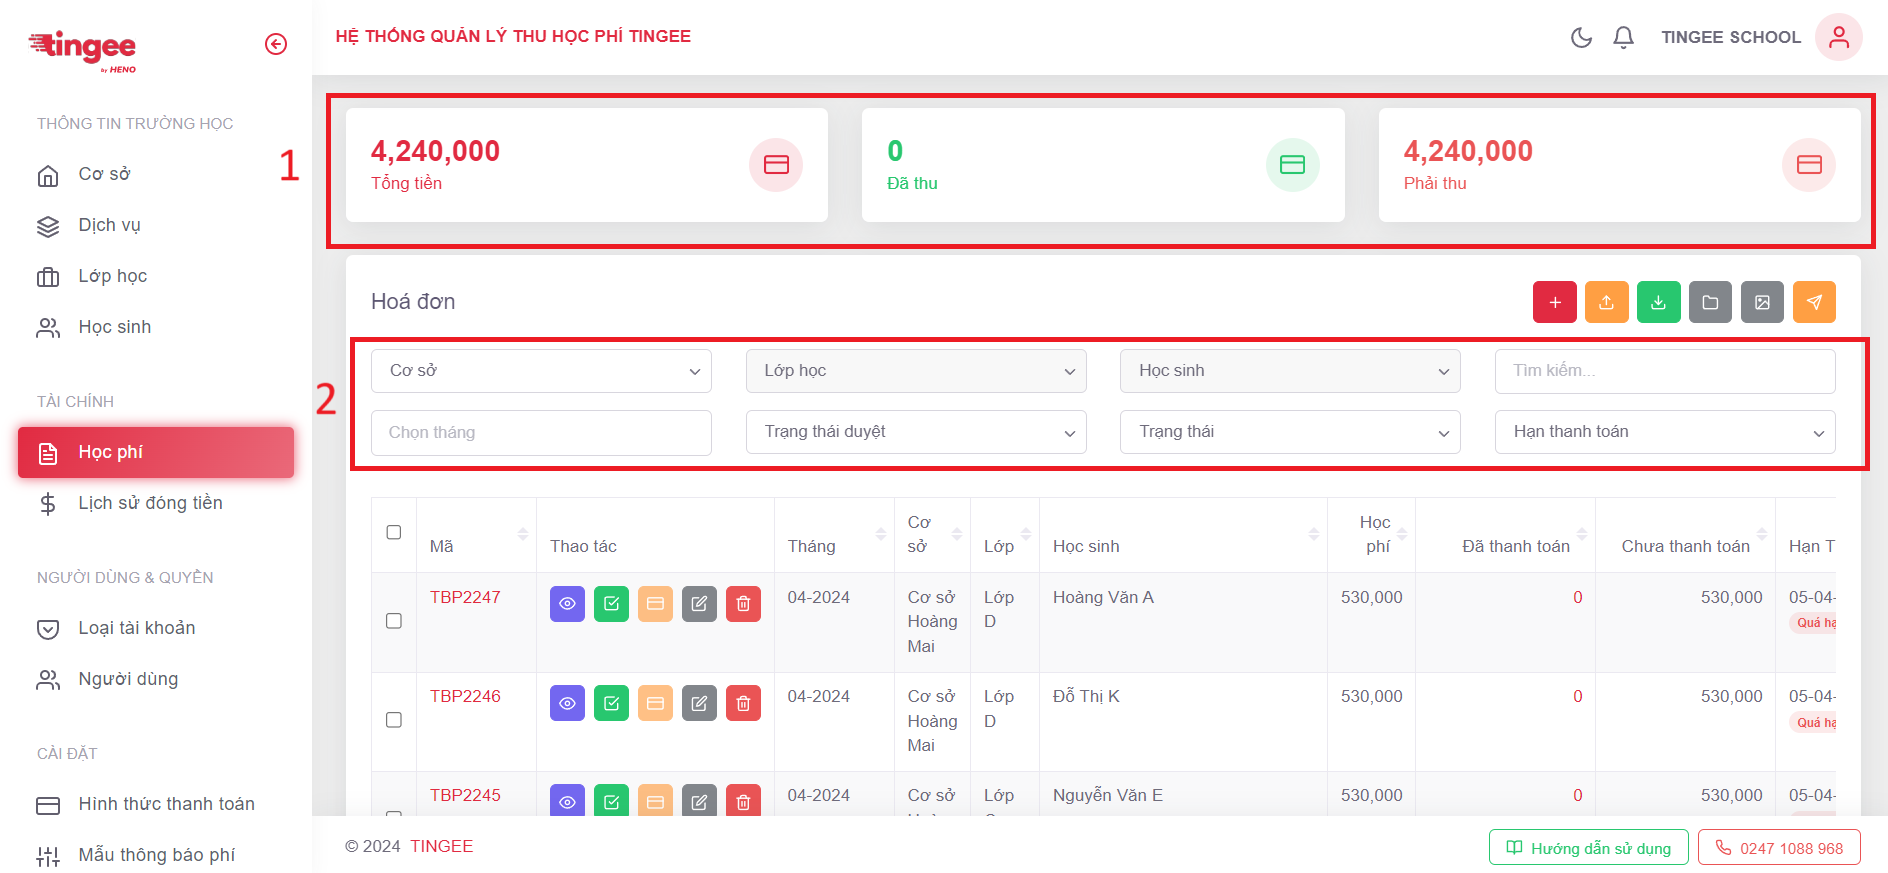Tick the checkbox for invoice TBP2247
1888x873 pixels.
[394, 621]
